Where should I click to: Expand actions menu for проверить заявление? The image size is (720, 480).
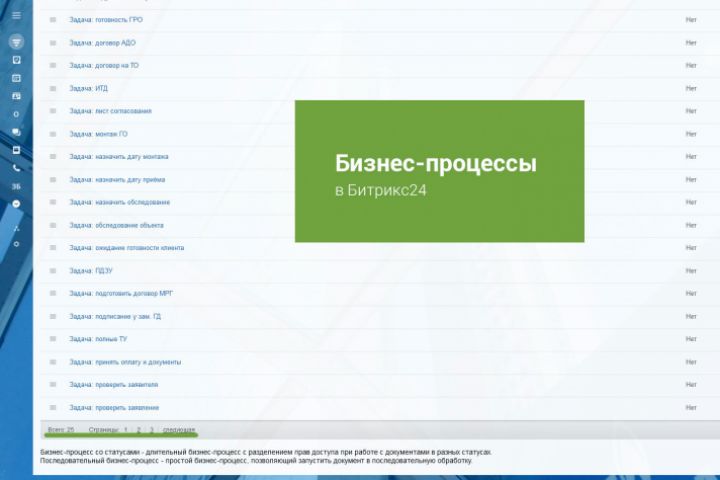point(53,407)
